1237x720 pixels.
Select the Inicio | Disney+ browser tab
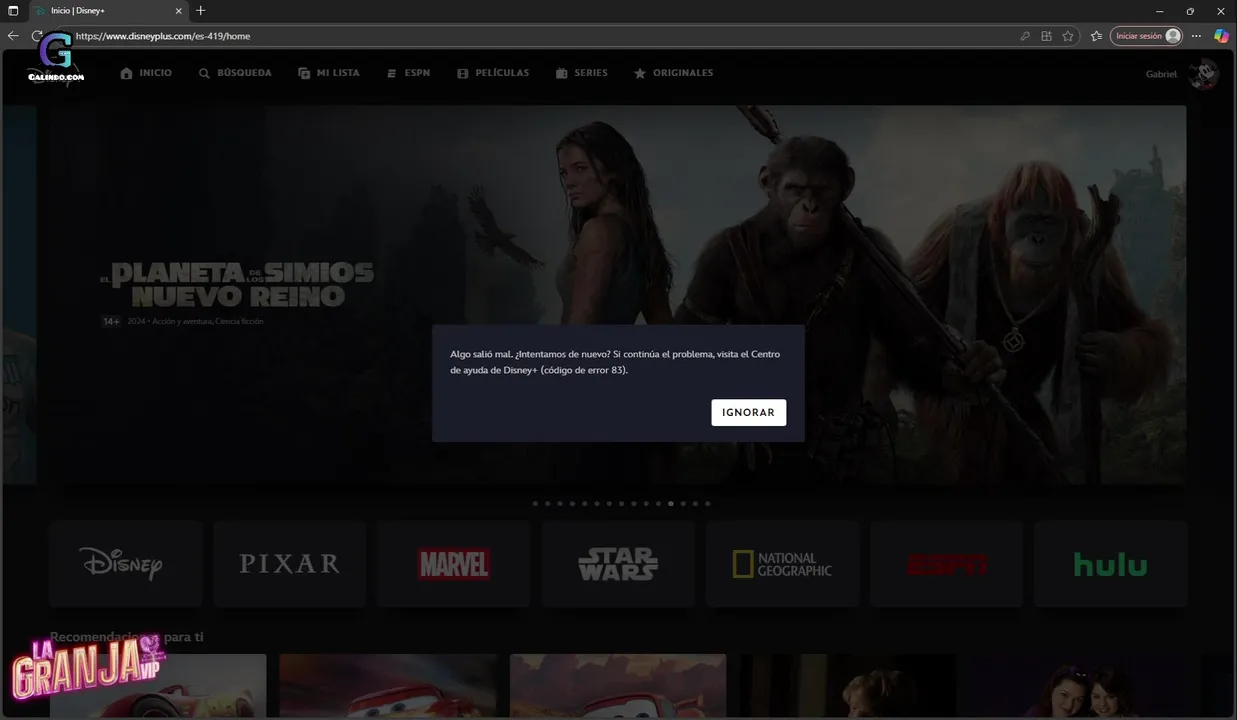108,11
